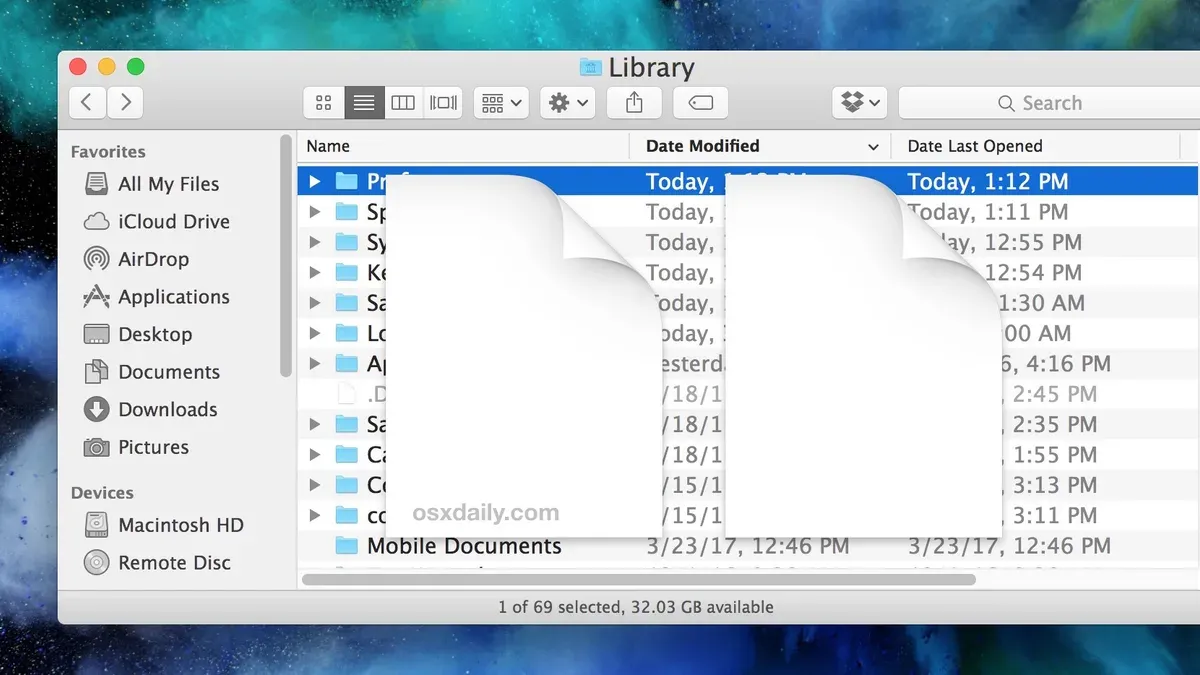The image size is (1200, 675).
Task: Click the Edit Tags toolbar button
Action: [x=700, y=103]
